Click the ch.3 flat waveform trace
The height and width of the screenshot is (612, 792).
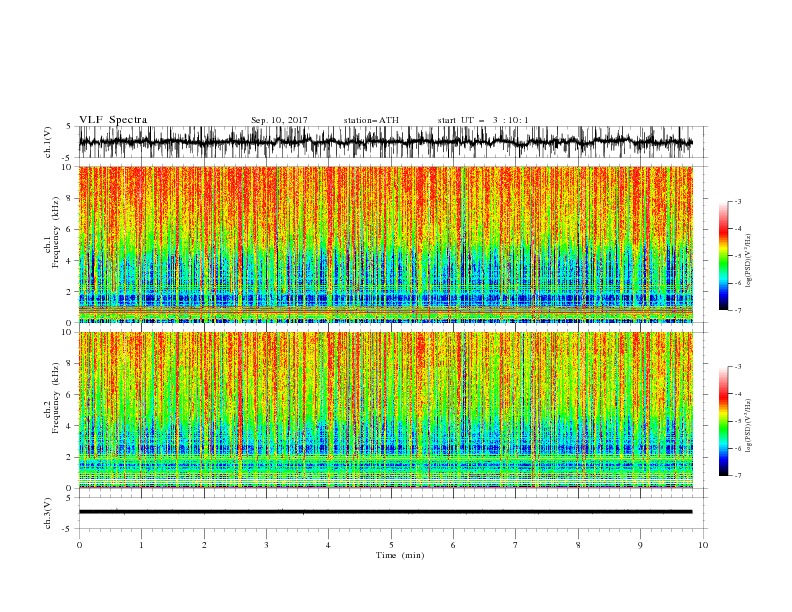[385, 512]
